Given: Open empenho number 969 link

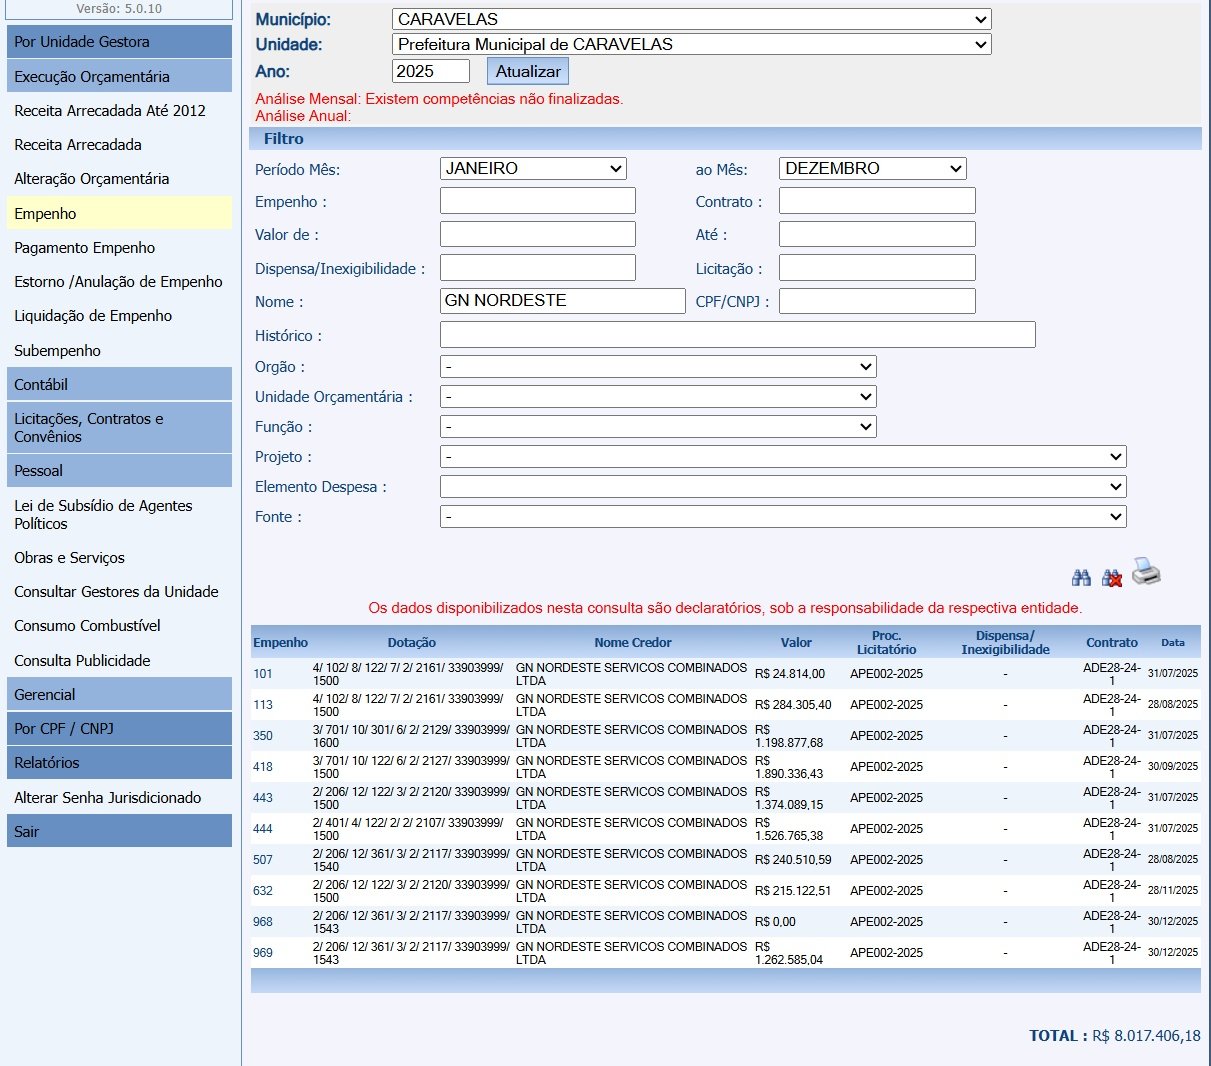Looking at the screenshot, I should [x=263, y=953].
